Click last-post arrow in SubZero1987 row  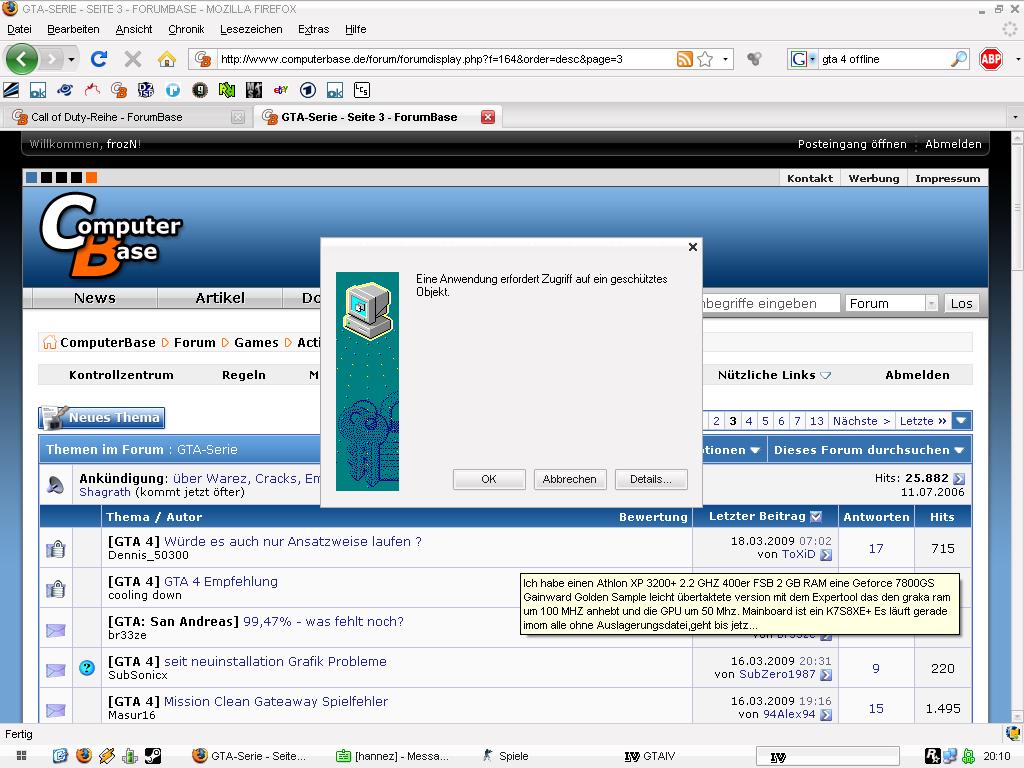tap(826, 675)
